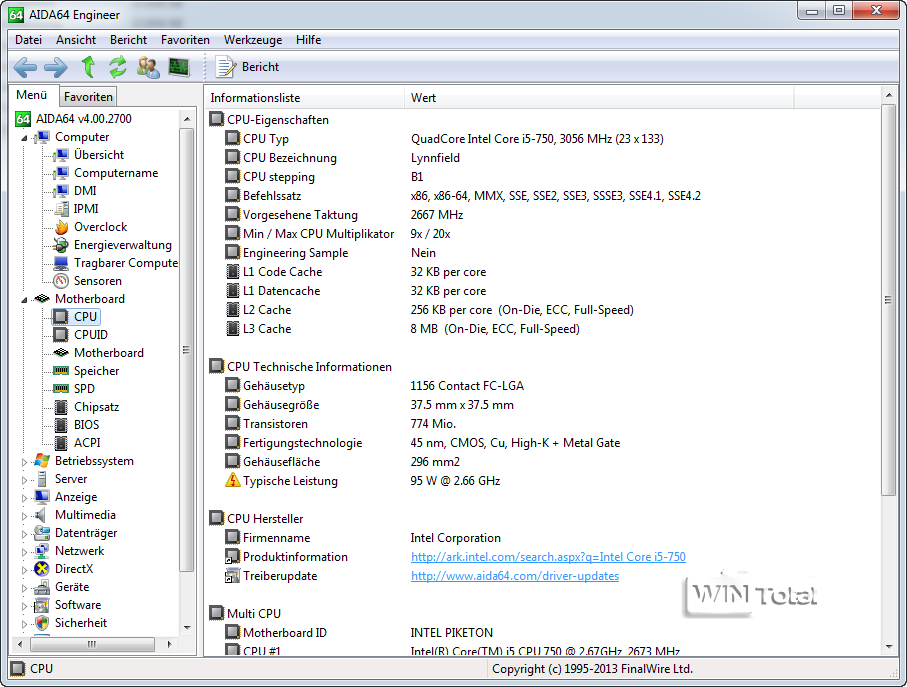907x687 pixels.
Task: Click the back navigation arrow
Action: pyautogui.click(x=25, y=67)
